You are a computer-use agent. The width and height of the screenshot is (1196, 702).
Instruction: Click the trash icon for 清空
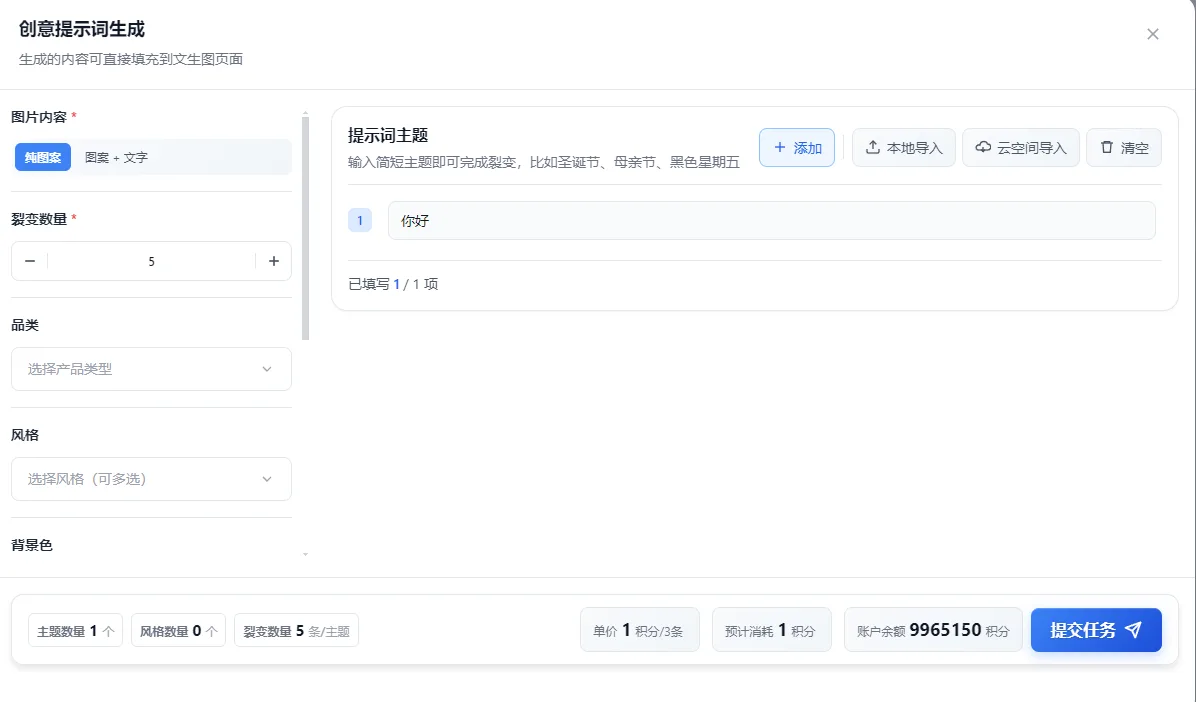coord(1107,148)
